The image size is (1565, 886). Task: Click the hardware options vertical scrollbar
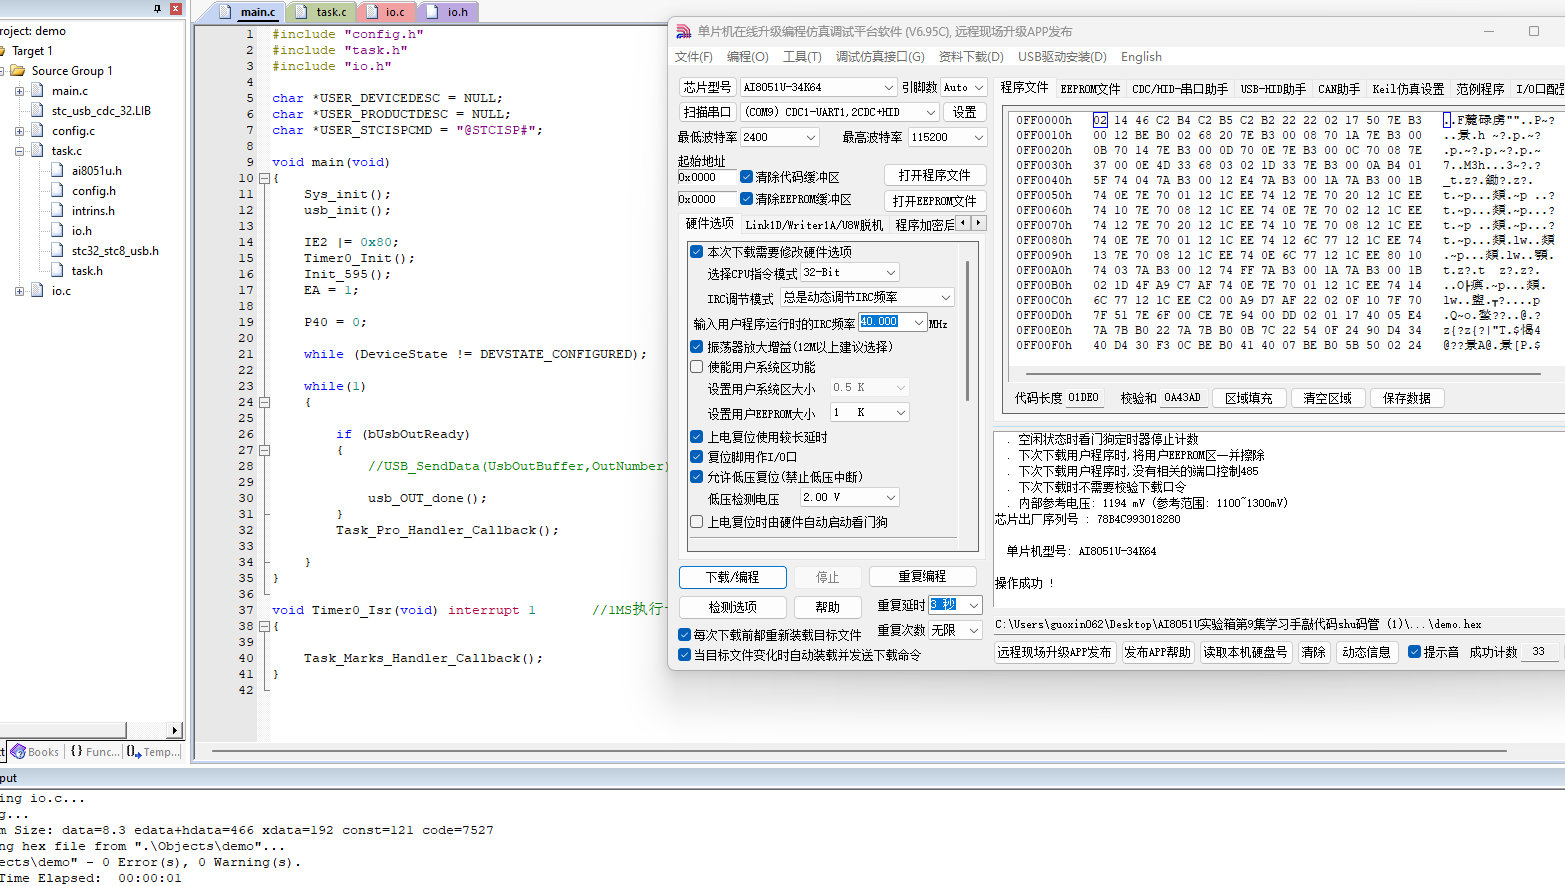[x=967, y=330]
